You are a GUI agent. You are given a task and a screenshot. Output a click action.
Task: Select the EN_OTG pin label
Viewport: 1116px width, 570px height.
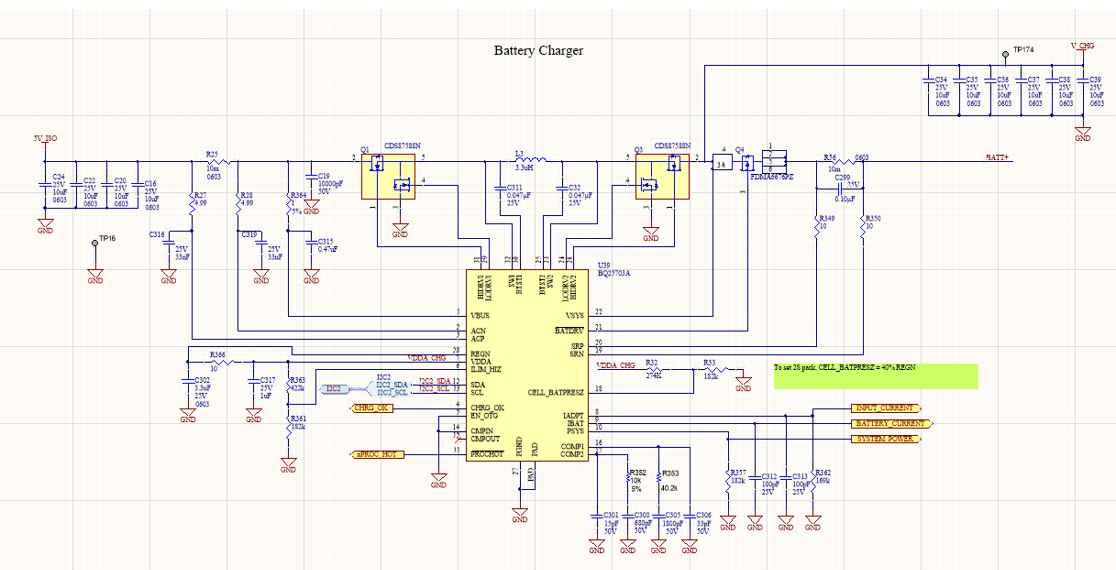pyautogui.click(x=484, y=416)
